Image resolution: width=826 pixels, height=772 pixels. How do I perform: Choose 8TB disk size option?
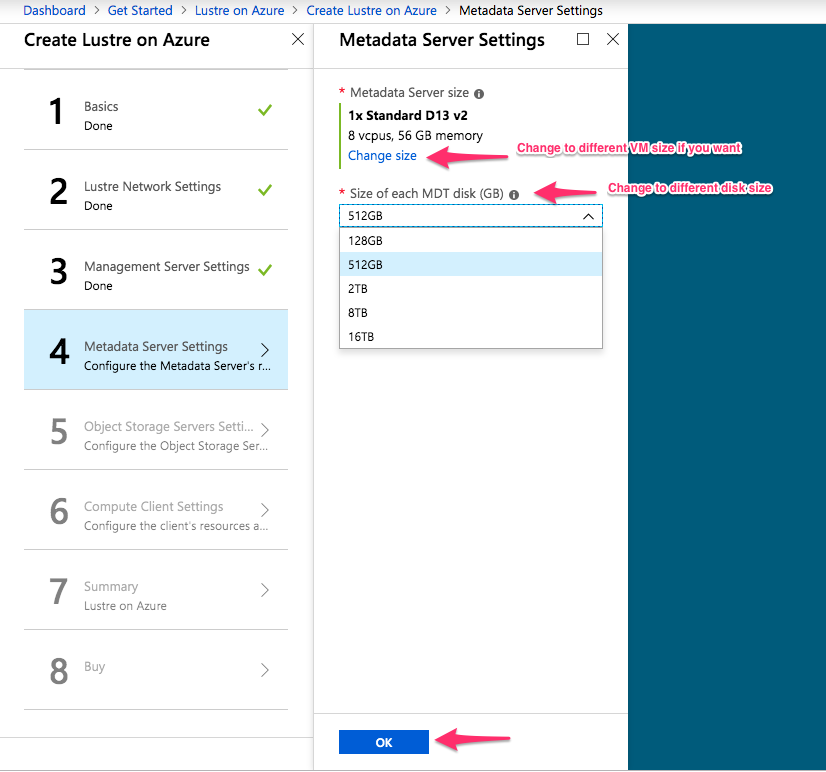tap(471, 312)
